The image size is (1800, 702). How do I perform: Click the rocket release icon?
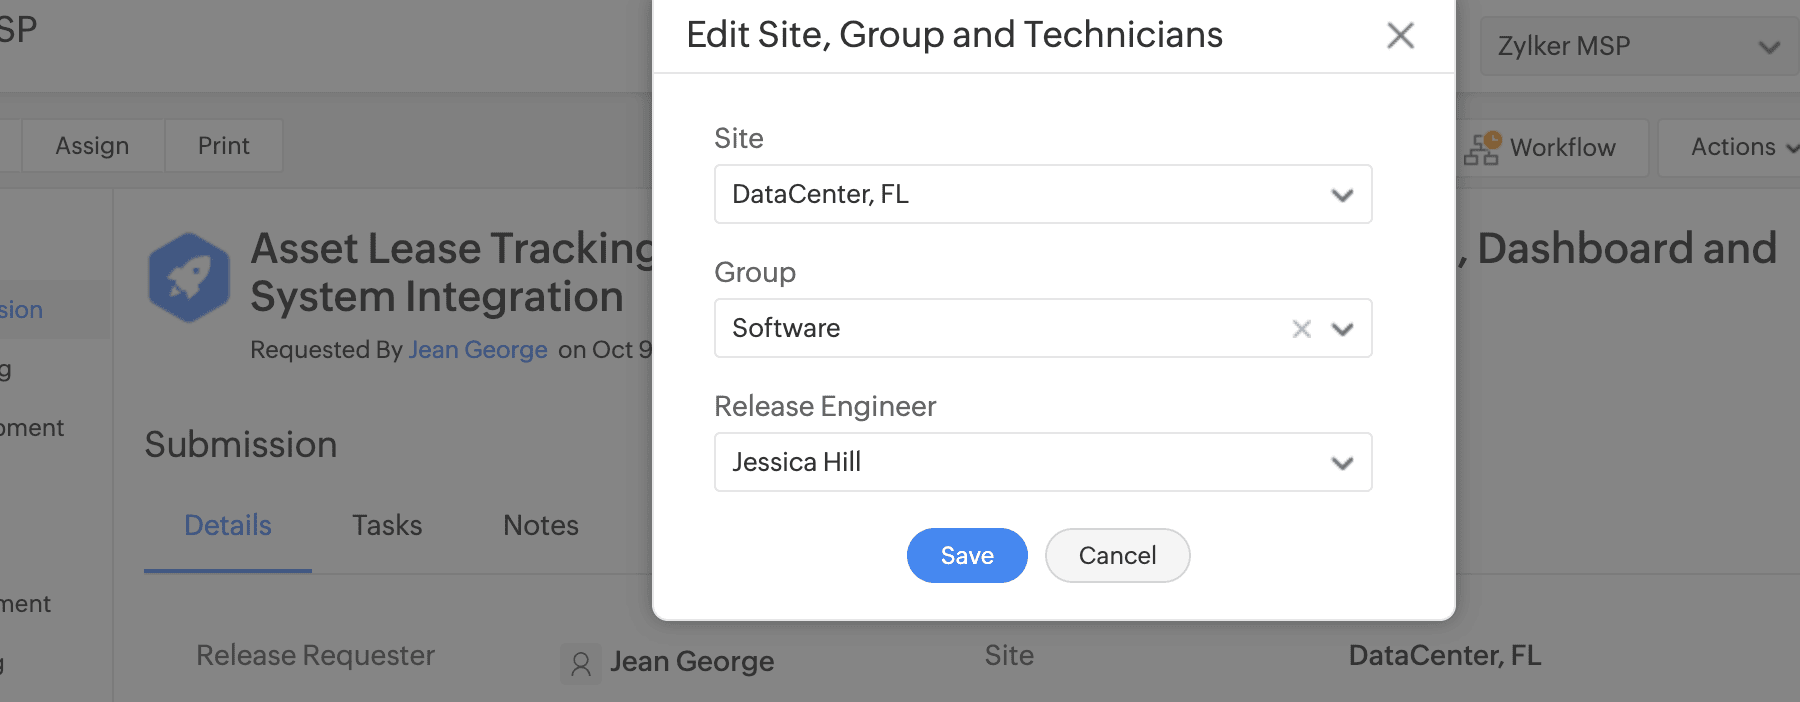tap(189, 277)
